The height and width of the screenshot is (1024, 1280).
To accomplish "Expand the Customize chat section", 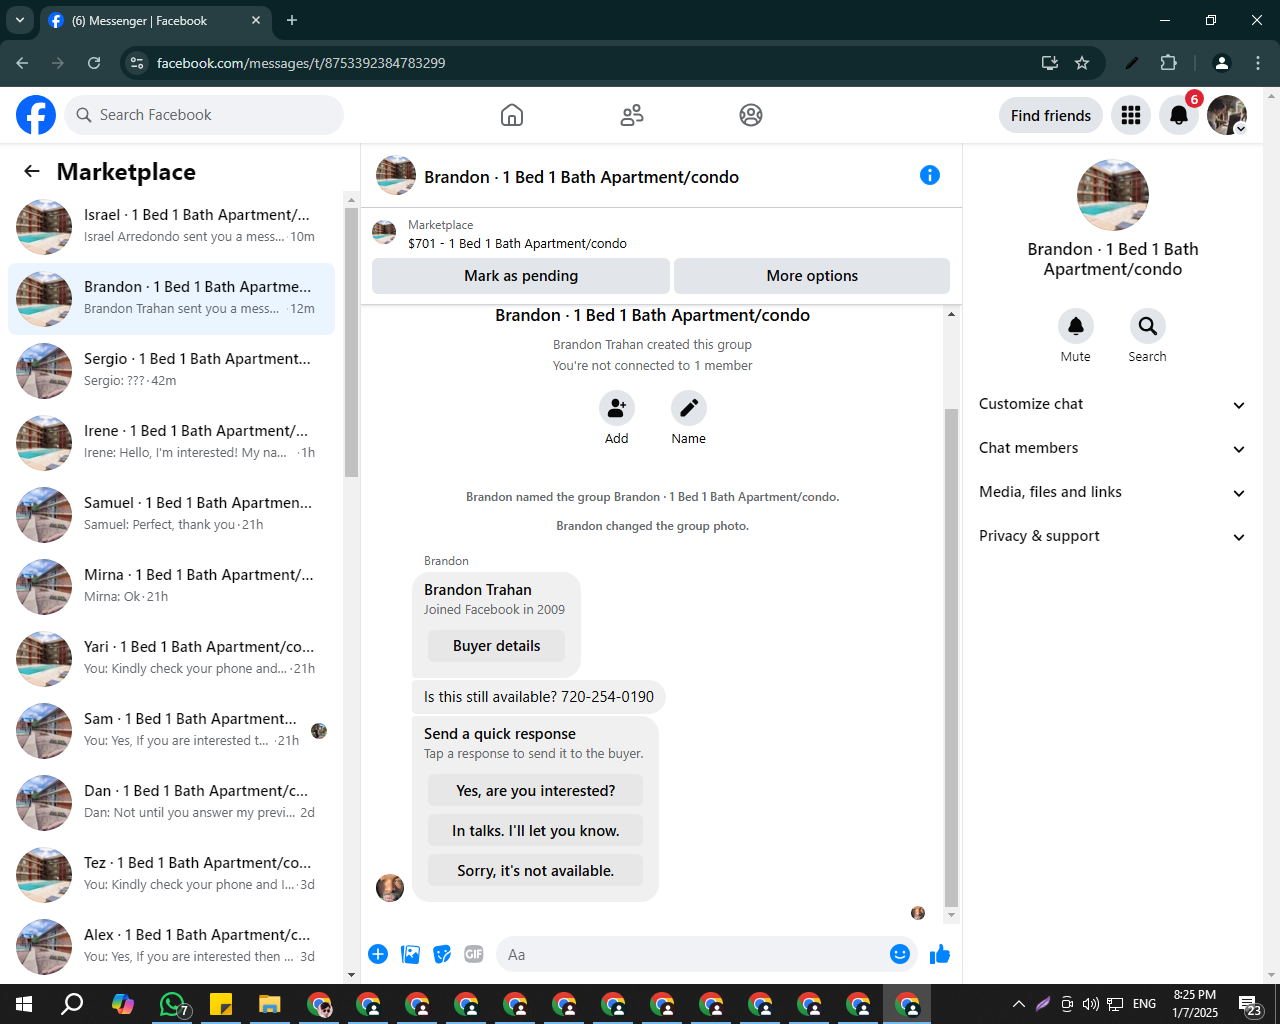I will coord(1113,404).
